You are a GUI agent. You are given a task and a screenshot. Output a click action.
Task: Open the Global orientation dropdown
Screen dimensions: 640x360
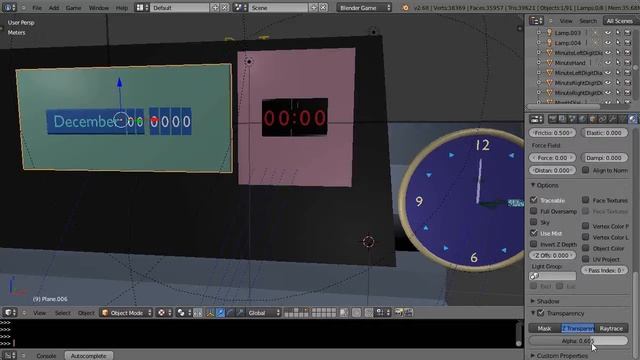pyautogui.click(x=264, y=313)
